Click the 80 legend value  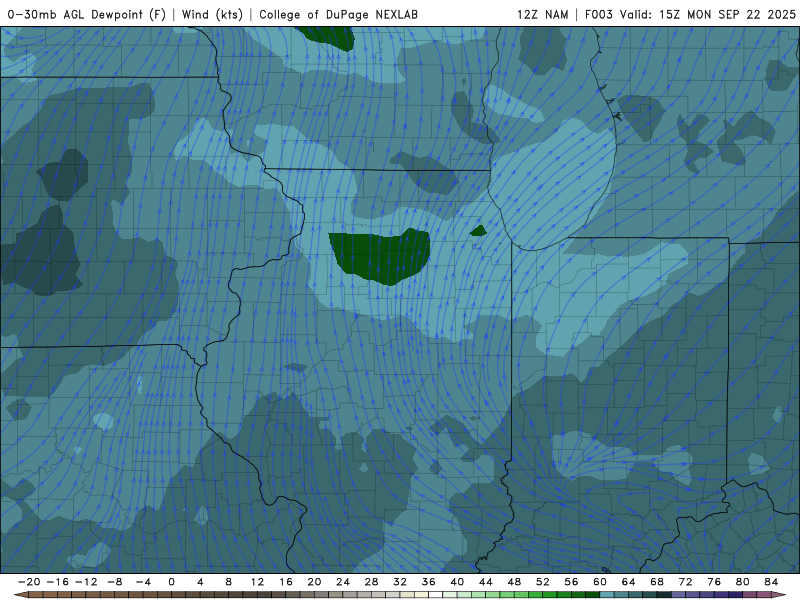point(743,582)
